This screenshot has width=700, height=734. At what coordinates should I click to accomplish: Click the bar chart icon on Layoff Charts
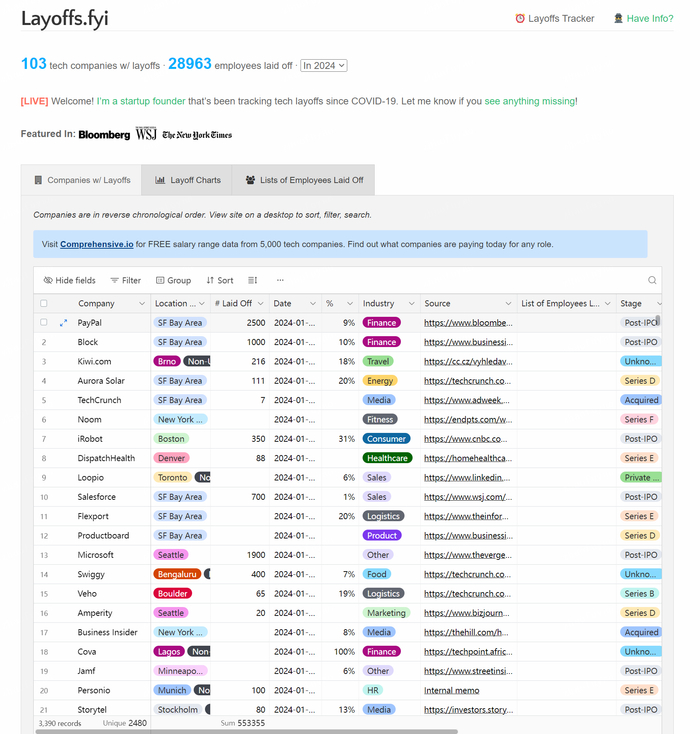tap(160, 180)
